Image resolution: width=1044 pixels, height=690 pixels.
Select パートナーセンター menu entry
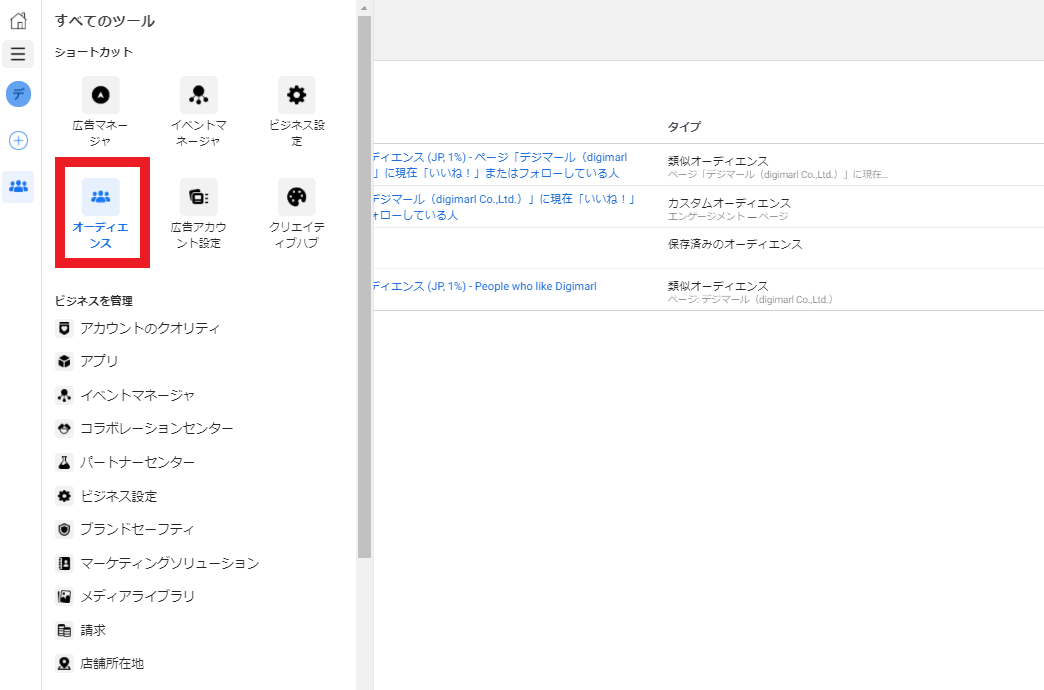137,462
